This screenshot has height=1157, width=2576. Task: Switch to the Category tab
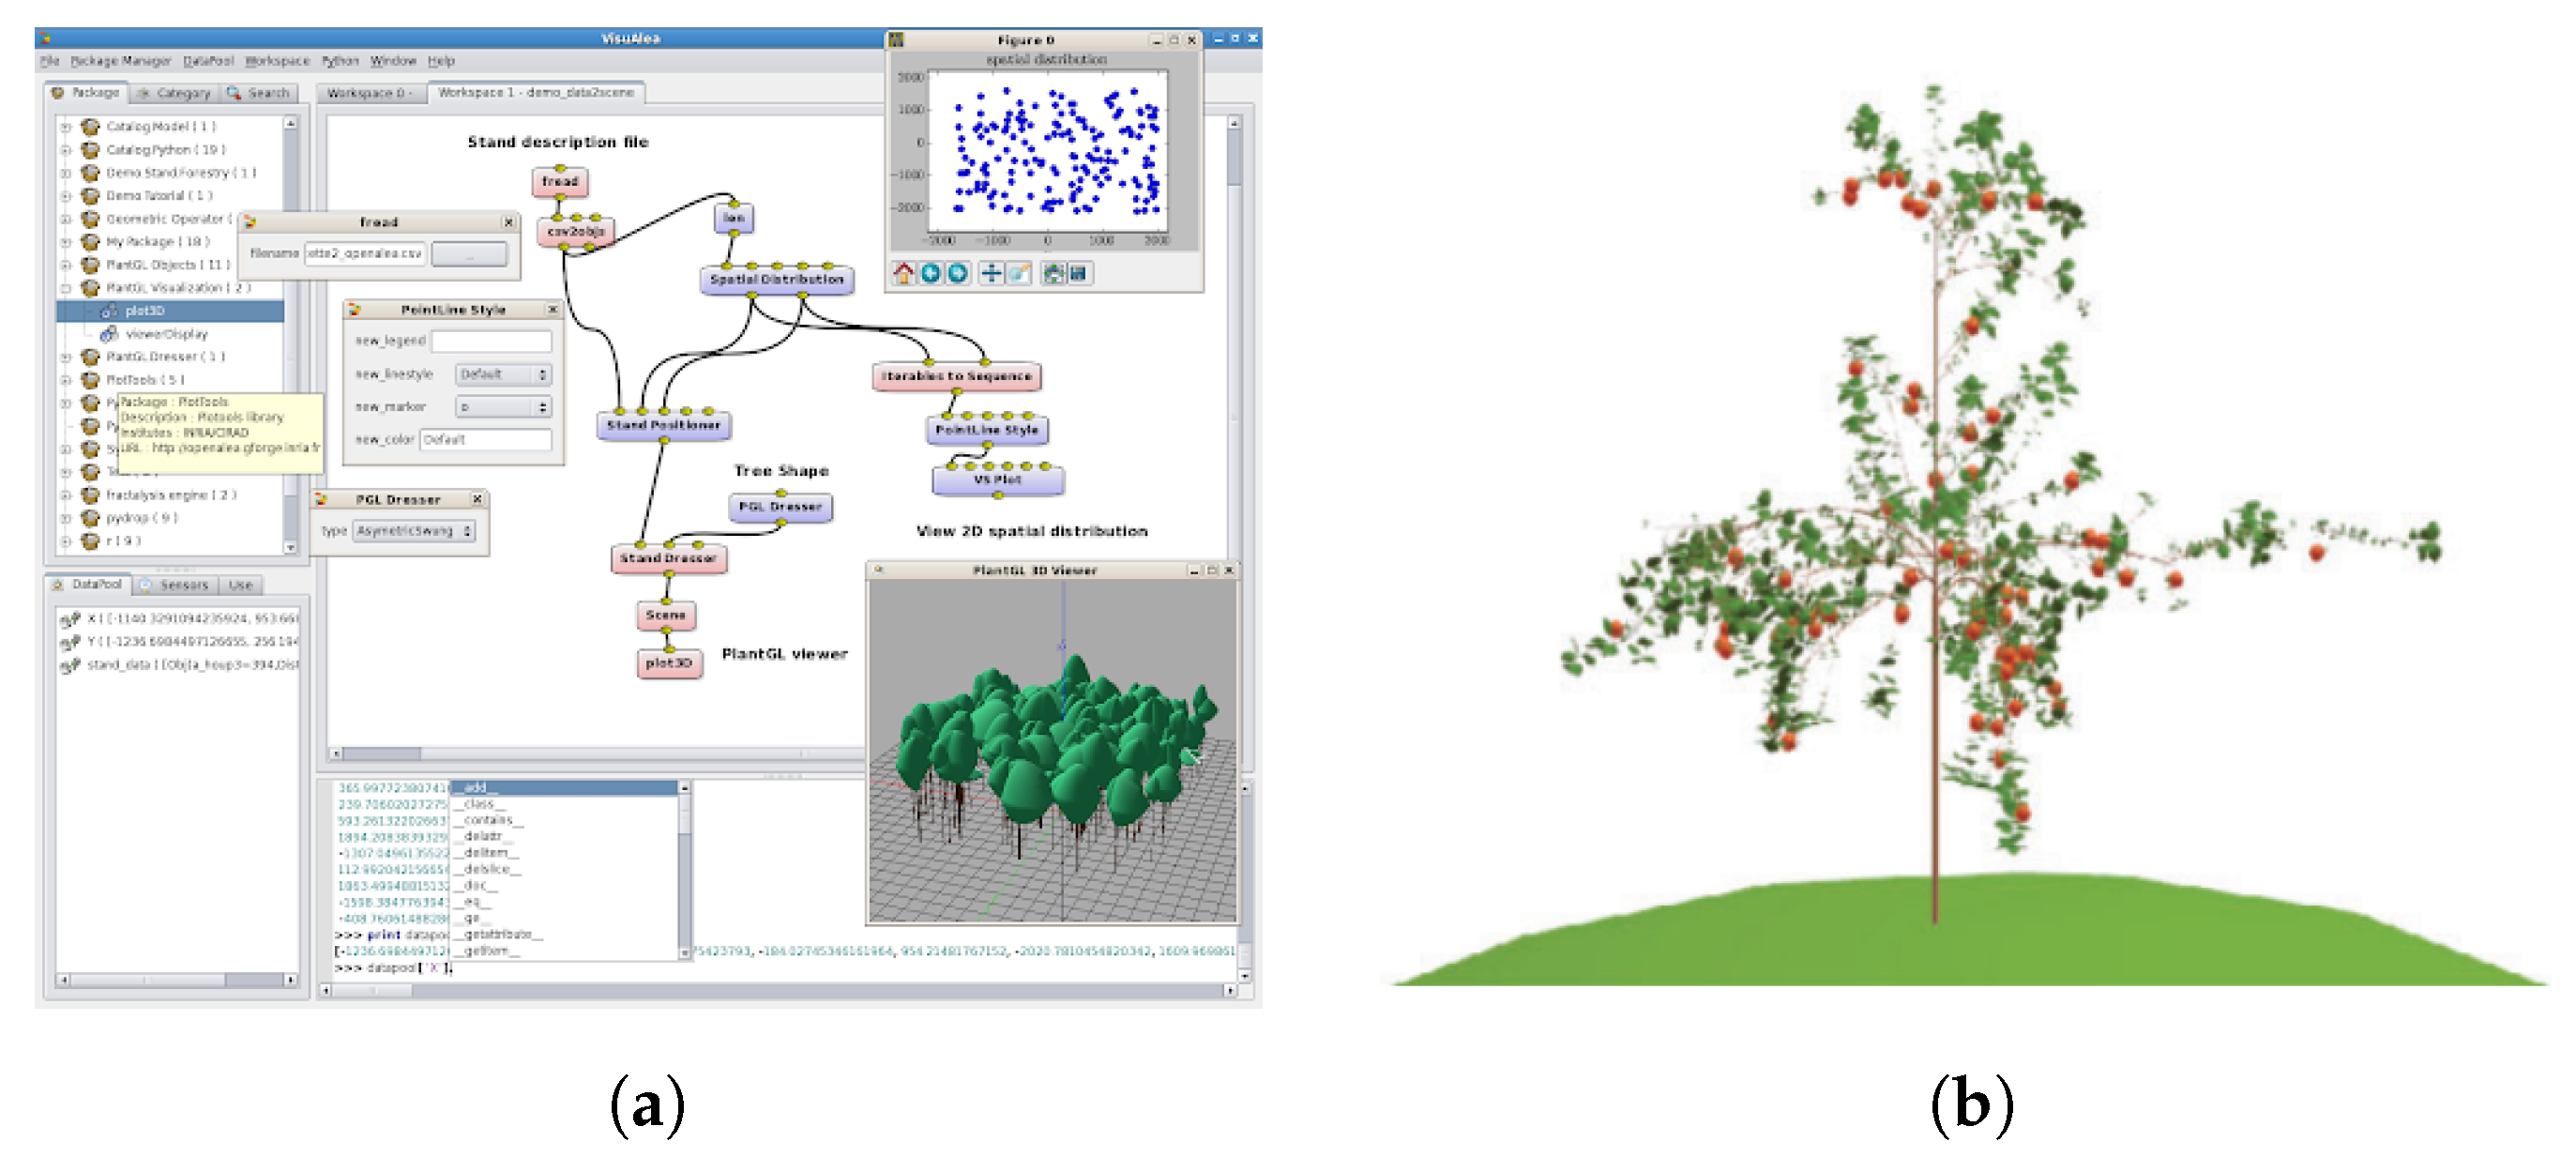(x=174, y=93)
